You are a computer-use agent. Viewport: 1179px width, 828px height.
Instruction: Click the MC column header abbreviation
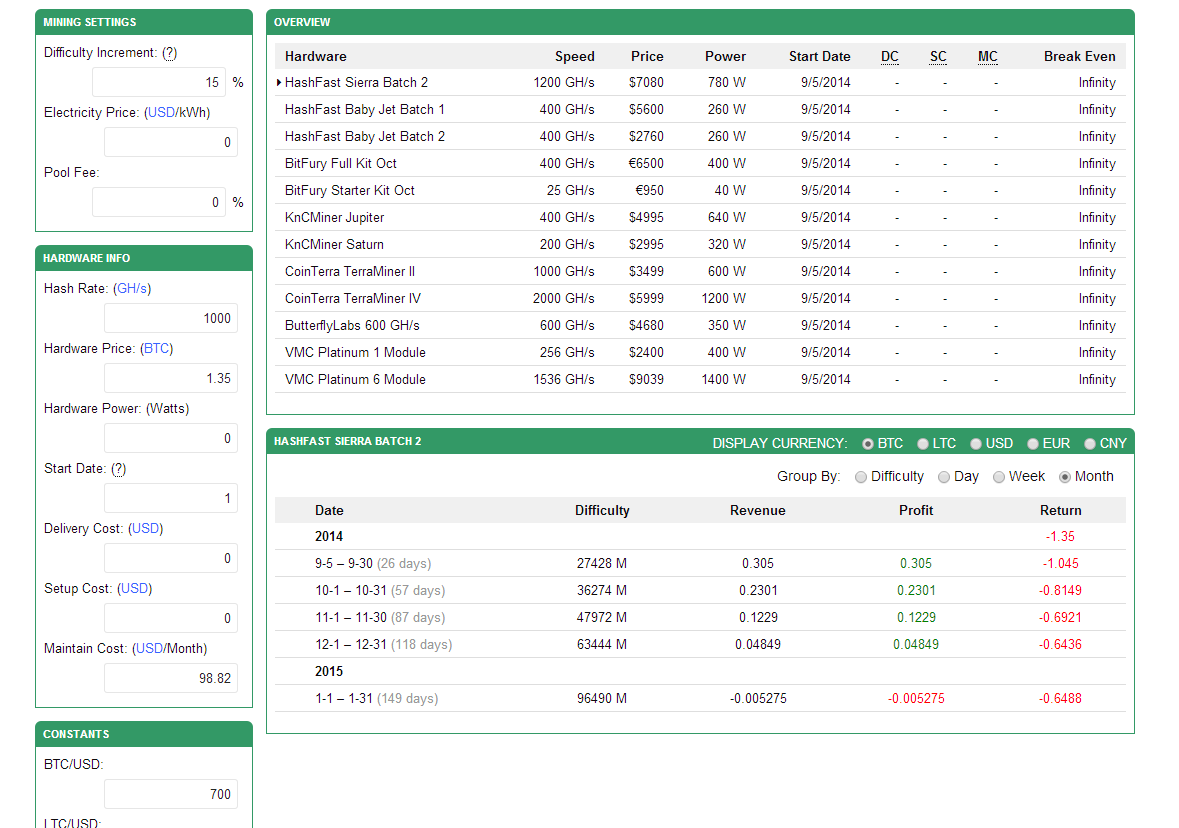[x=987, y=56]
